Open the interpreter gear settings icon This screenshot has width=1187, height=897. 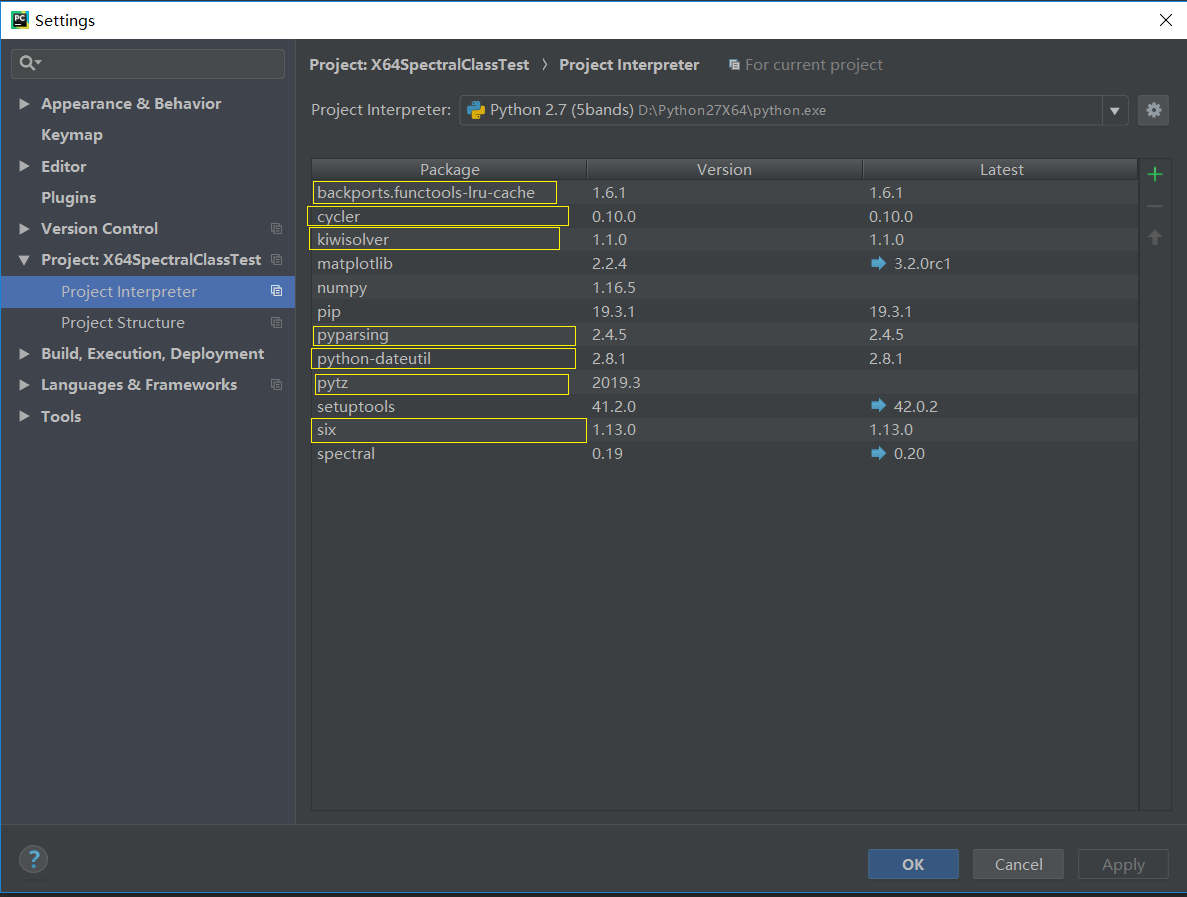[1153, 111]
